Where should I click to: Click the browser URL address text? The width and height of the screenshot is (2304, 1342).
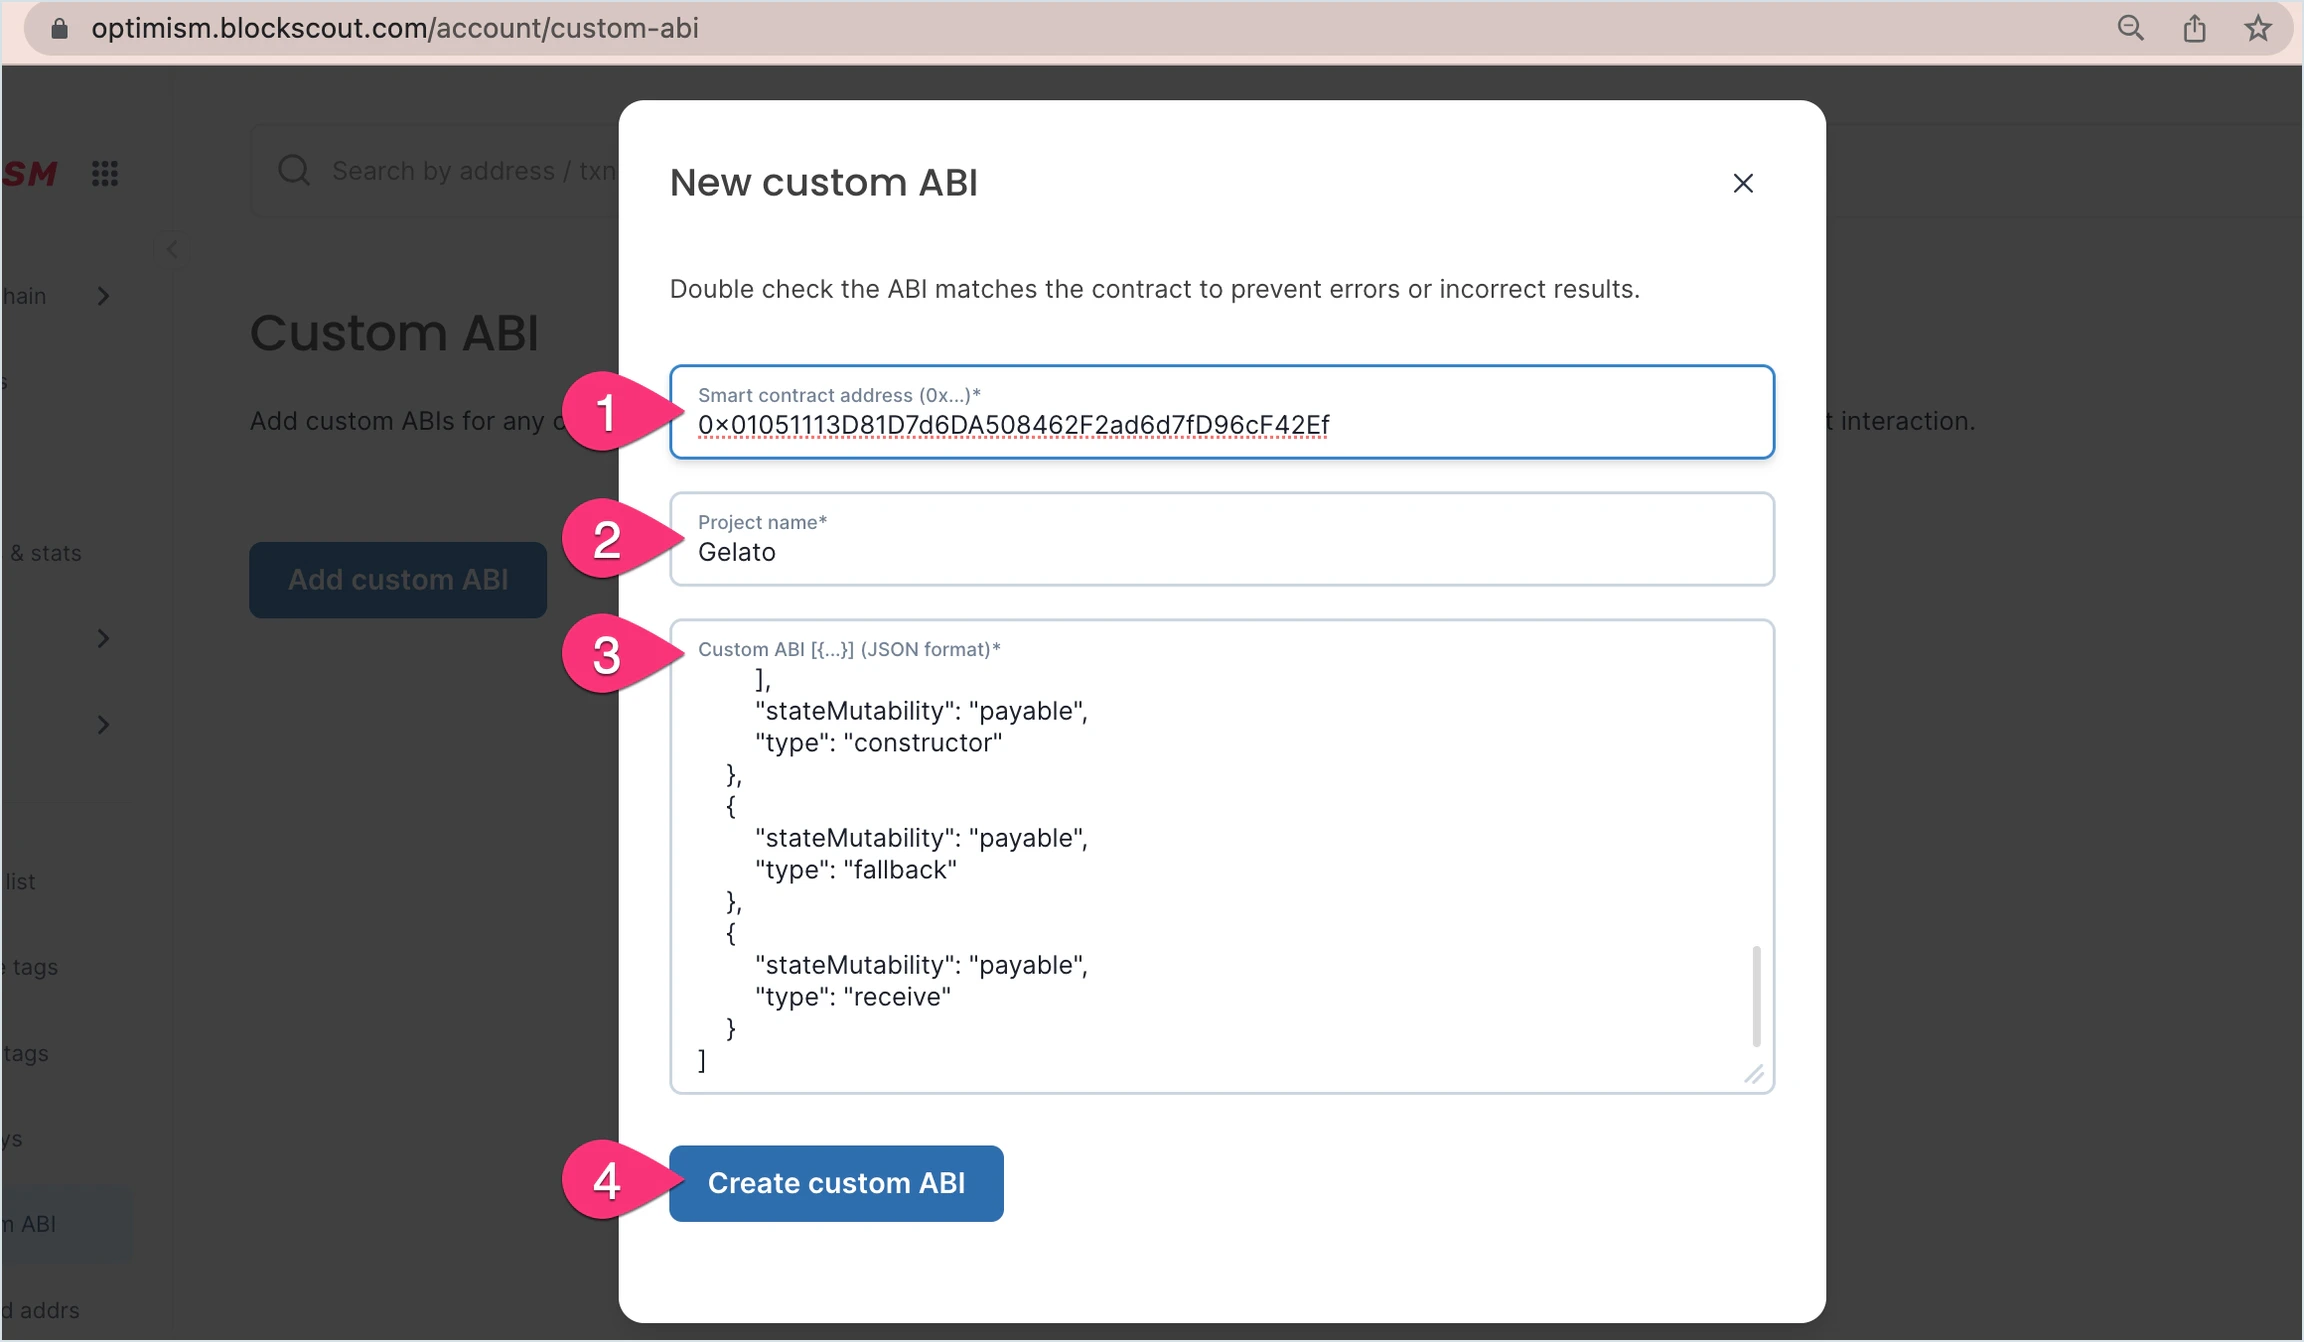[x=395, y=28]
